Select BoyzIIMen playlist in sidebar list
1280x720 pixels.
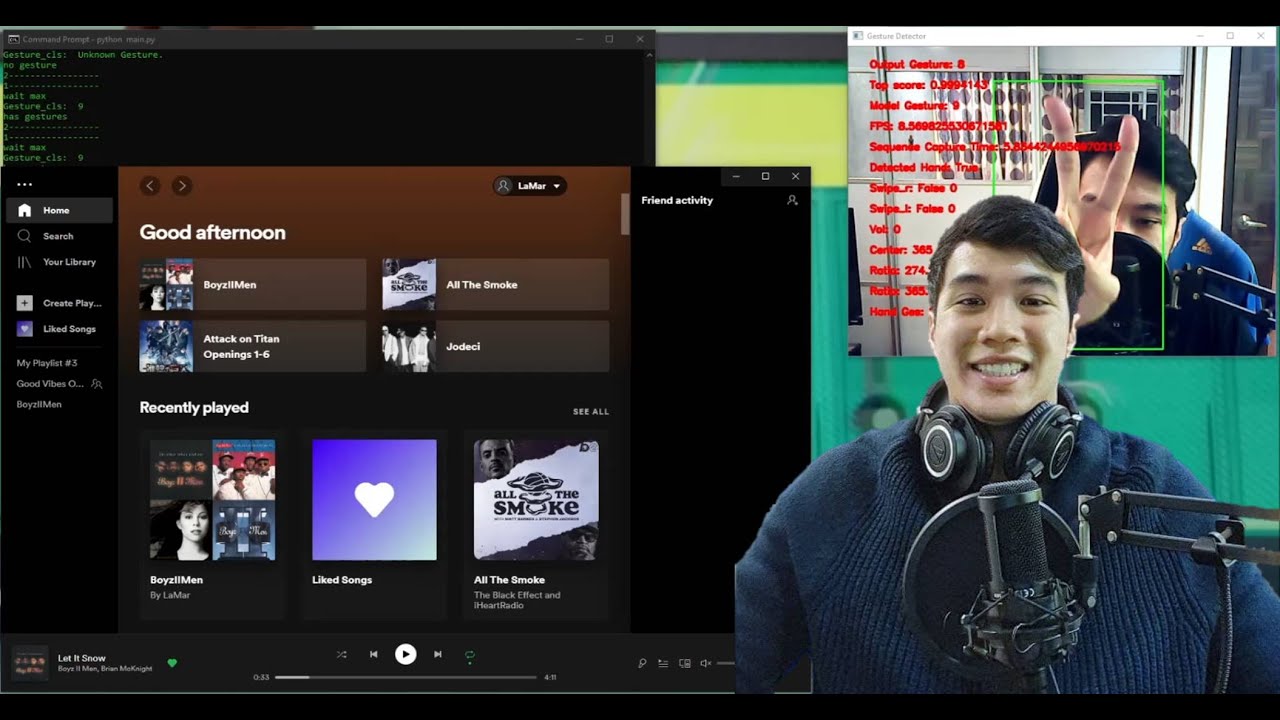(x=39, y=404)
